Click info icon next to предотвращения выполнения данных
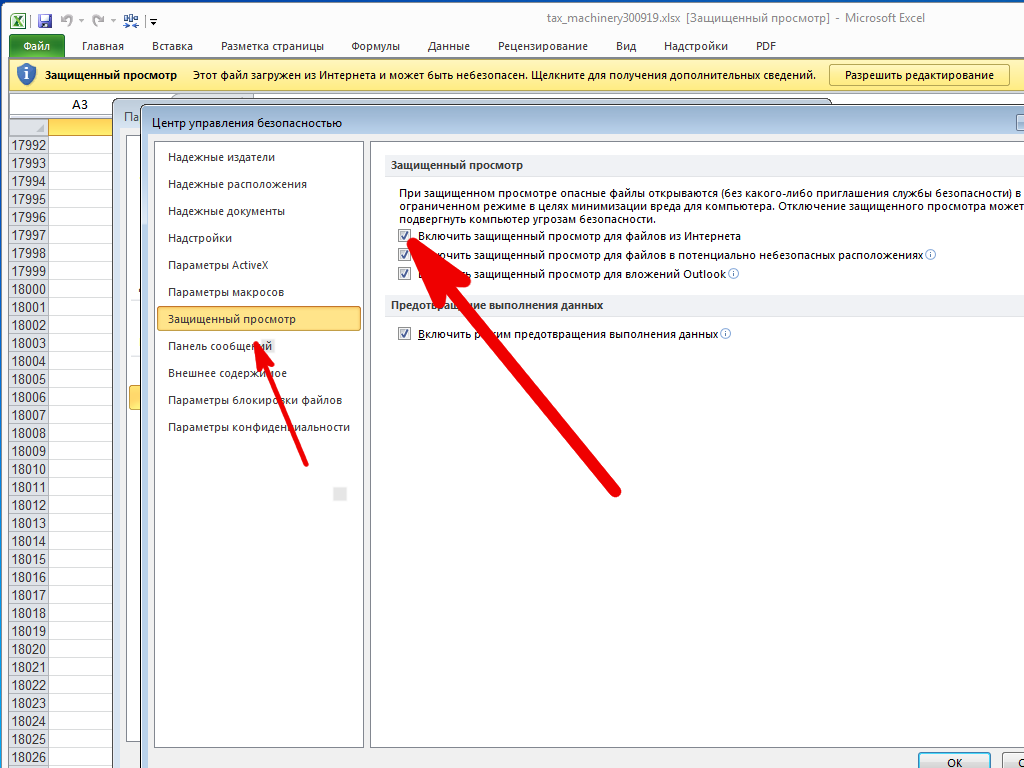Image resolution: width=1024 pixels, height=768 pixels. pos(726,334)
